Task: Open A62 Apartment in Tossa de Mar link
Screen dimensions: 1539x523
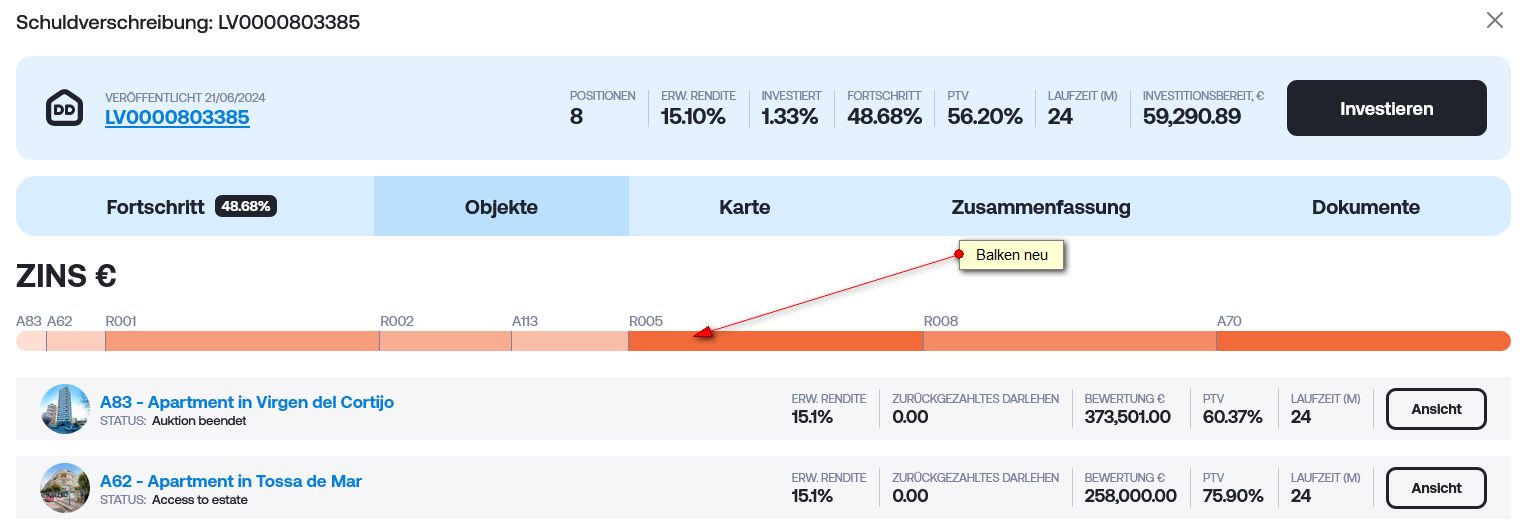Action: click(x=231, y=481)
